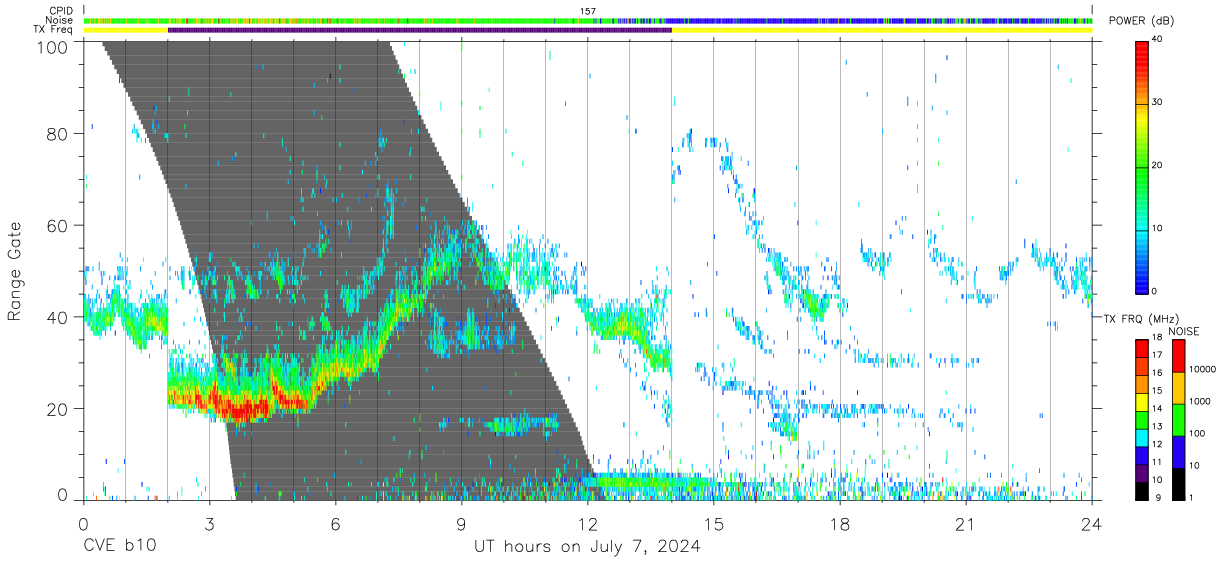
Task: Click noise legend value '10000'
Action: point(1203,369)
